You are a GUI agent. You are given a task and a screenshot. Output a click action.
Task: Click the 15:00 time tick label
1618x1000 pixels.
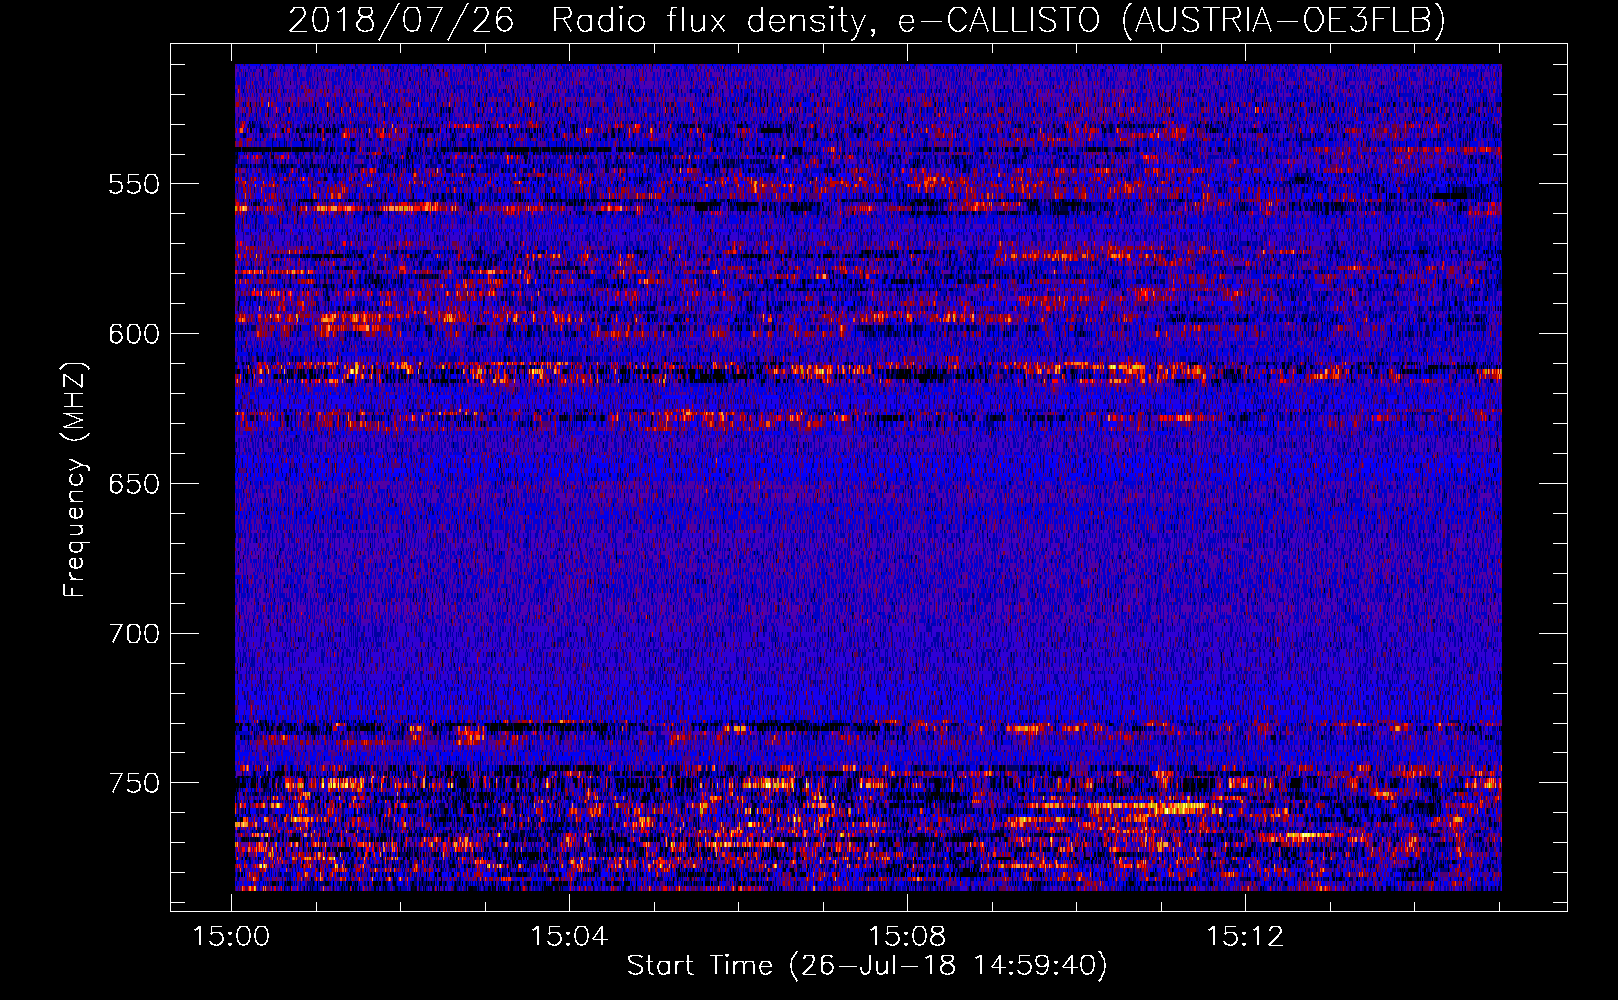click(x=231, y=937)
